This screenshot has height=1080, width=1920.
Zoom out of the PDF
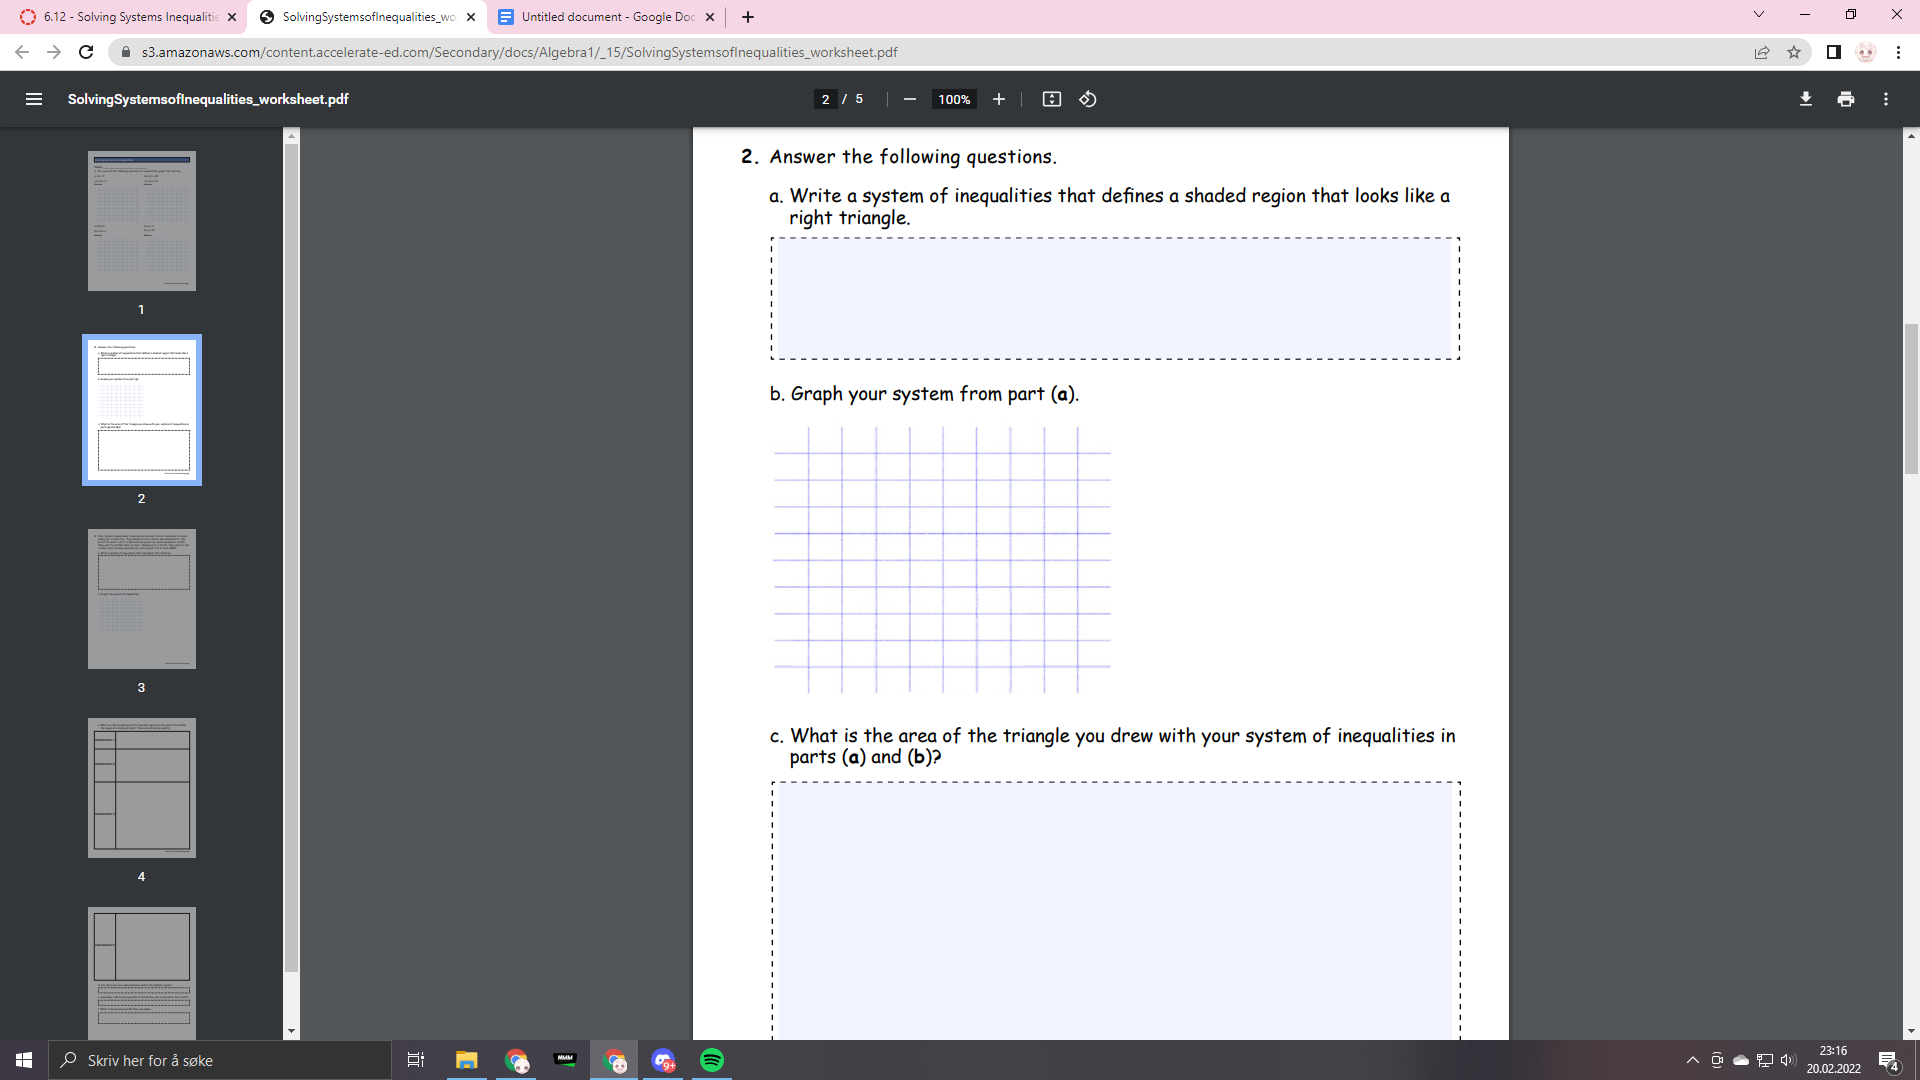pyautogui.click(x=908, y=99)
